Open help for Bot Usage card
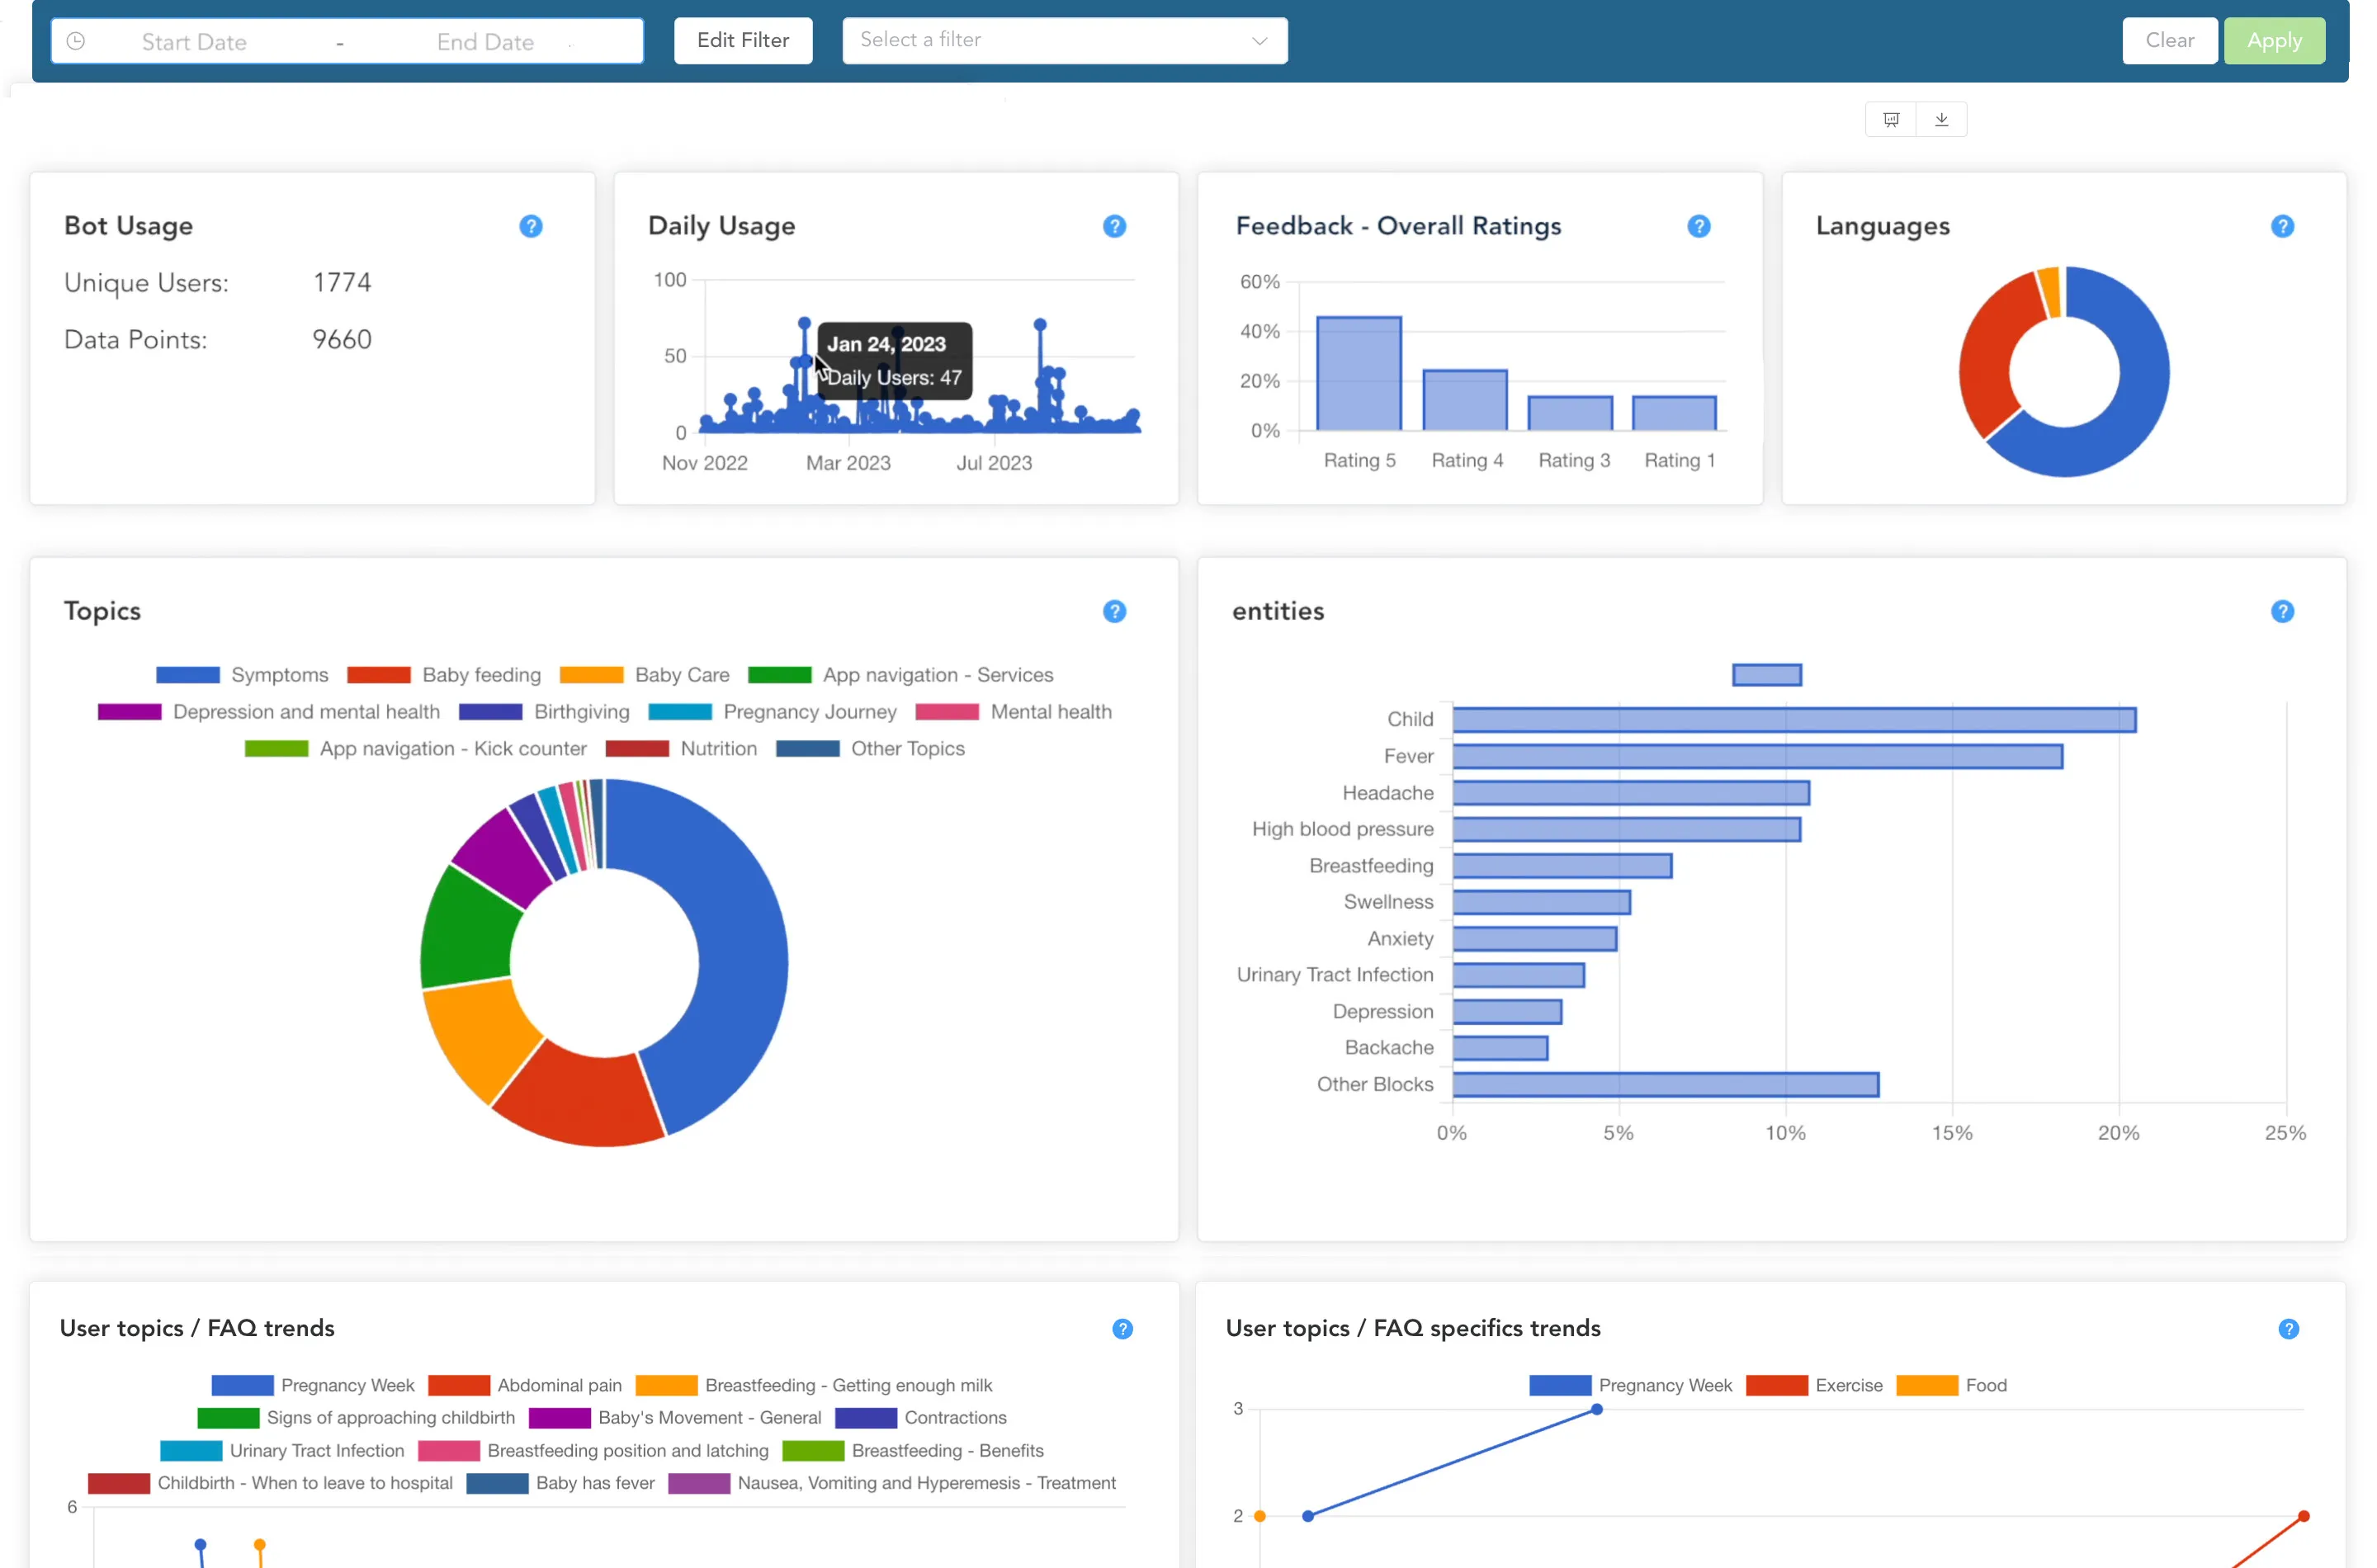 531,226
